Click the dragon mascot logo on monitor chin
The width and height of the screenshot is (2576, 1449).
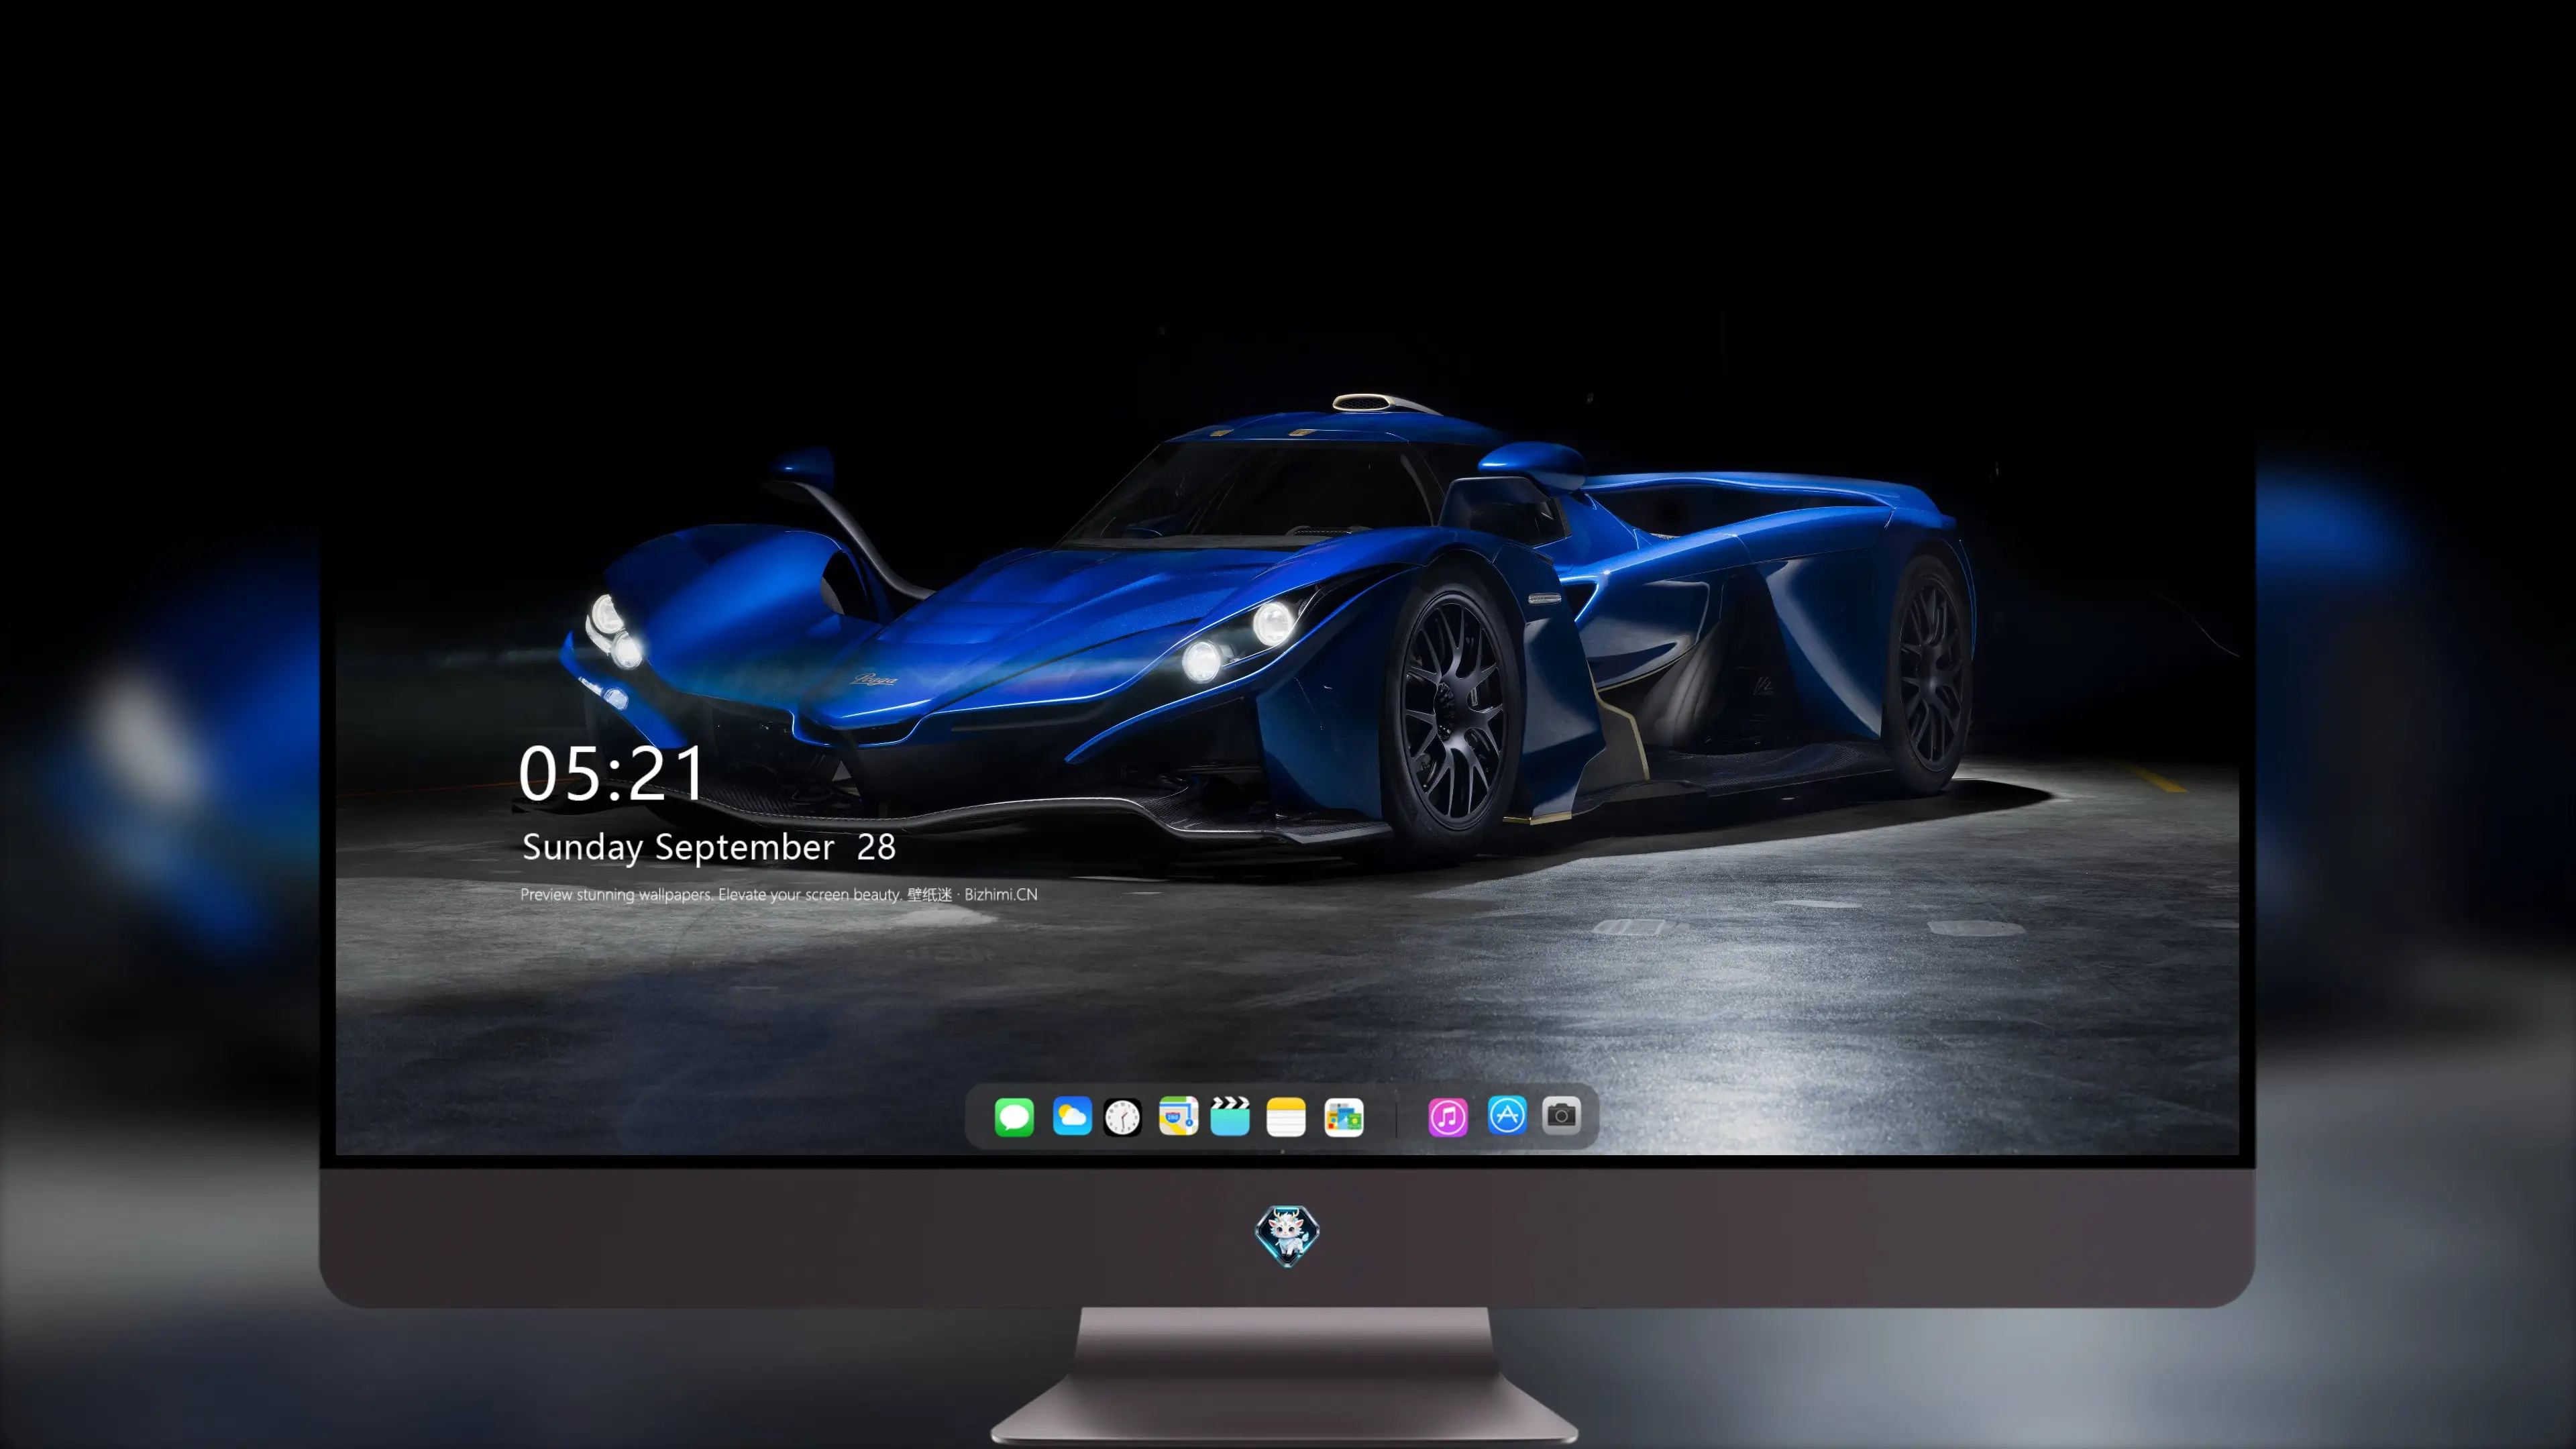(x=1287, y=1235)
